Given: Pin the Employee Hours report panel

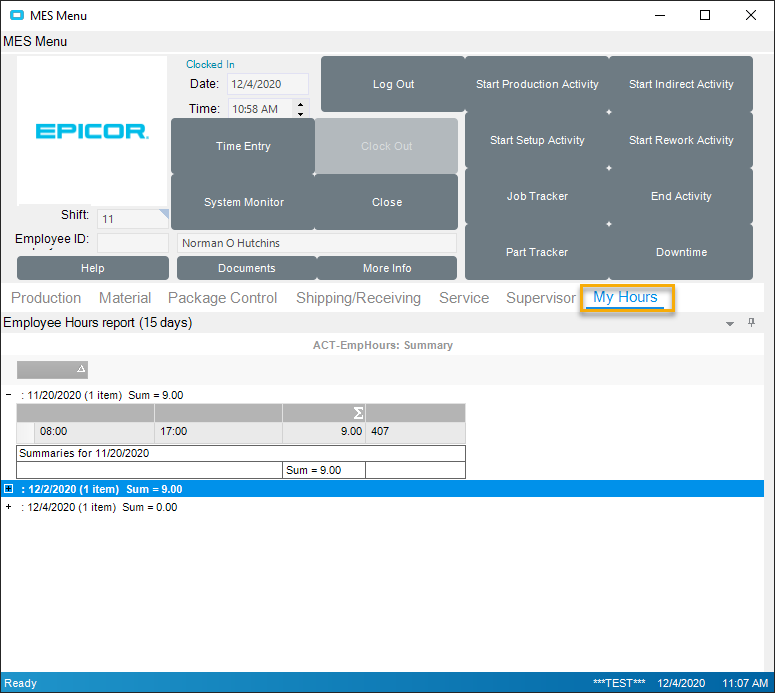Looking at the screenshot, I should tap(751, 323).
